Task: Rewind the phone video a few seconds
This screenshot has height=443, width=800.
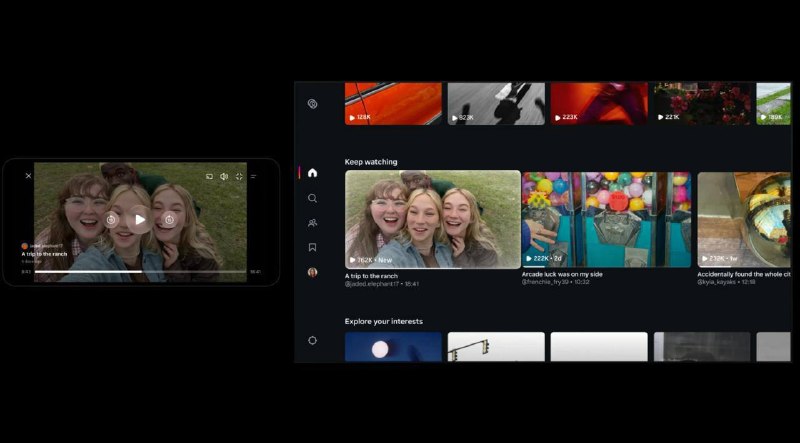Action: click(111, 220)
